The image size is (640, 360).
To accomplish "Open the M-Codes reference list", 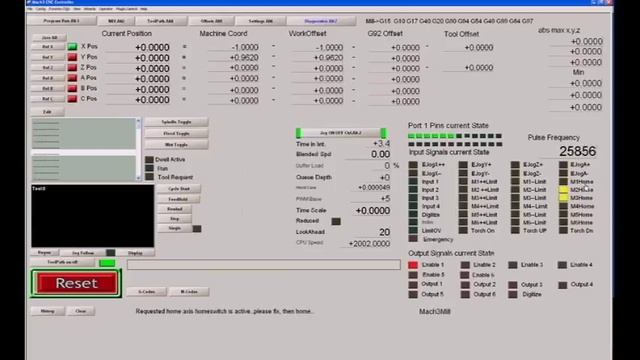I will pos(189,292).
